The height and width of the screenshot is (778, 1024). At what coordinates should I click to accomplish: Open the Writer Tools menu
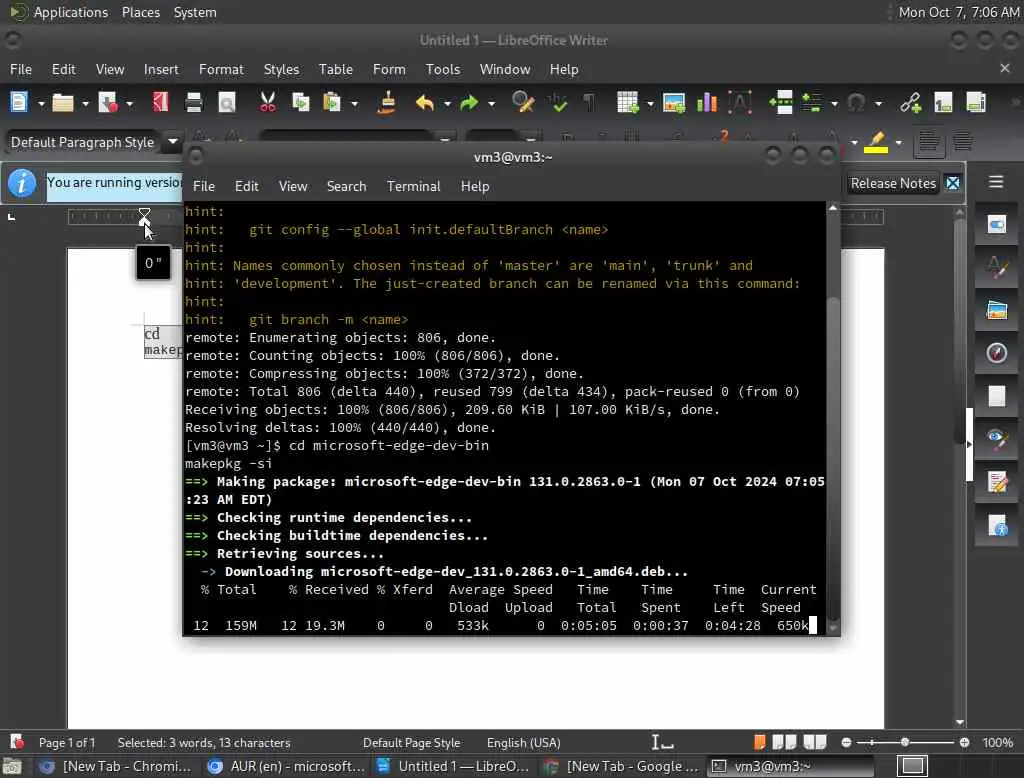(443, 69)
